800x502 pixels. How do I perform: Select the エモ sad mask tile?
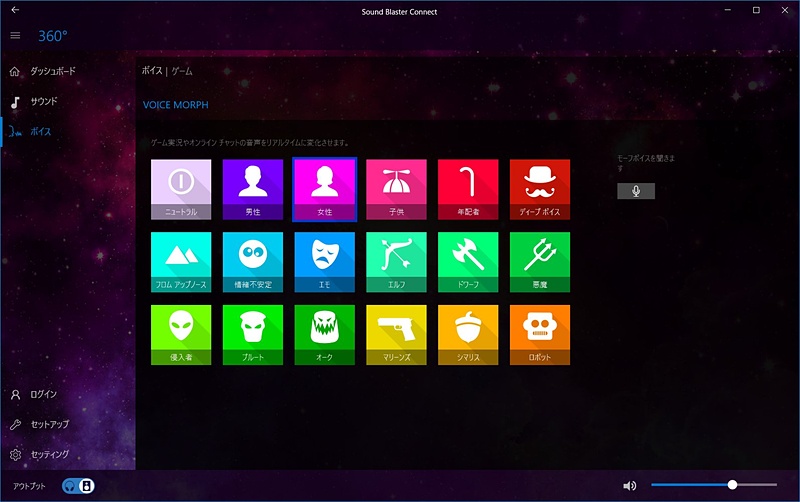(324, 262)
